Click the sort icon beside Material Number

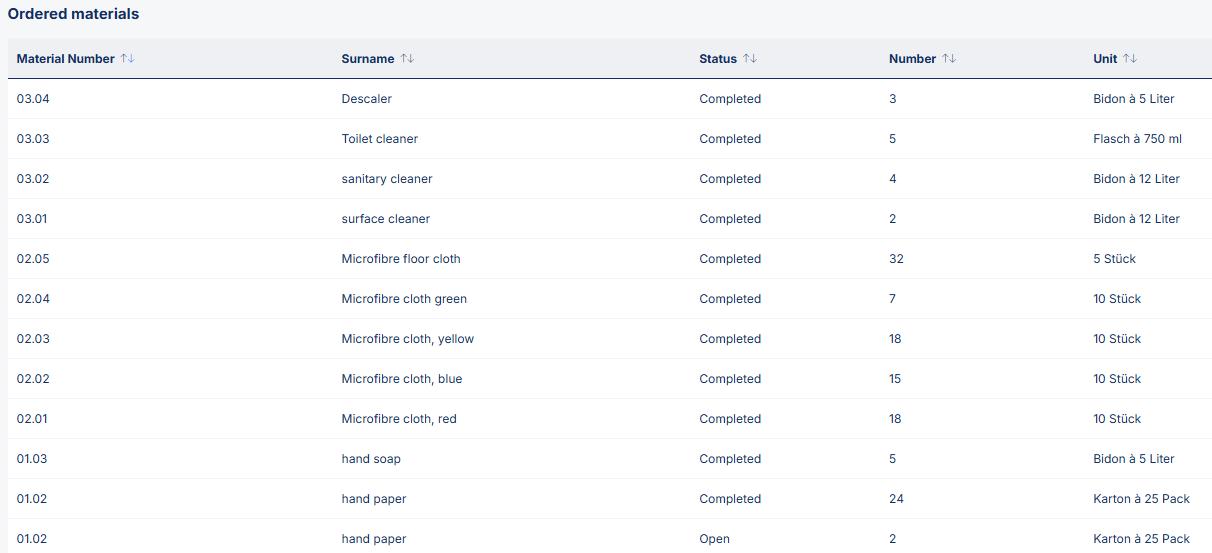pyautogui.click(x=127, y=59)
